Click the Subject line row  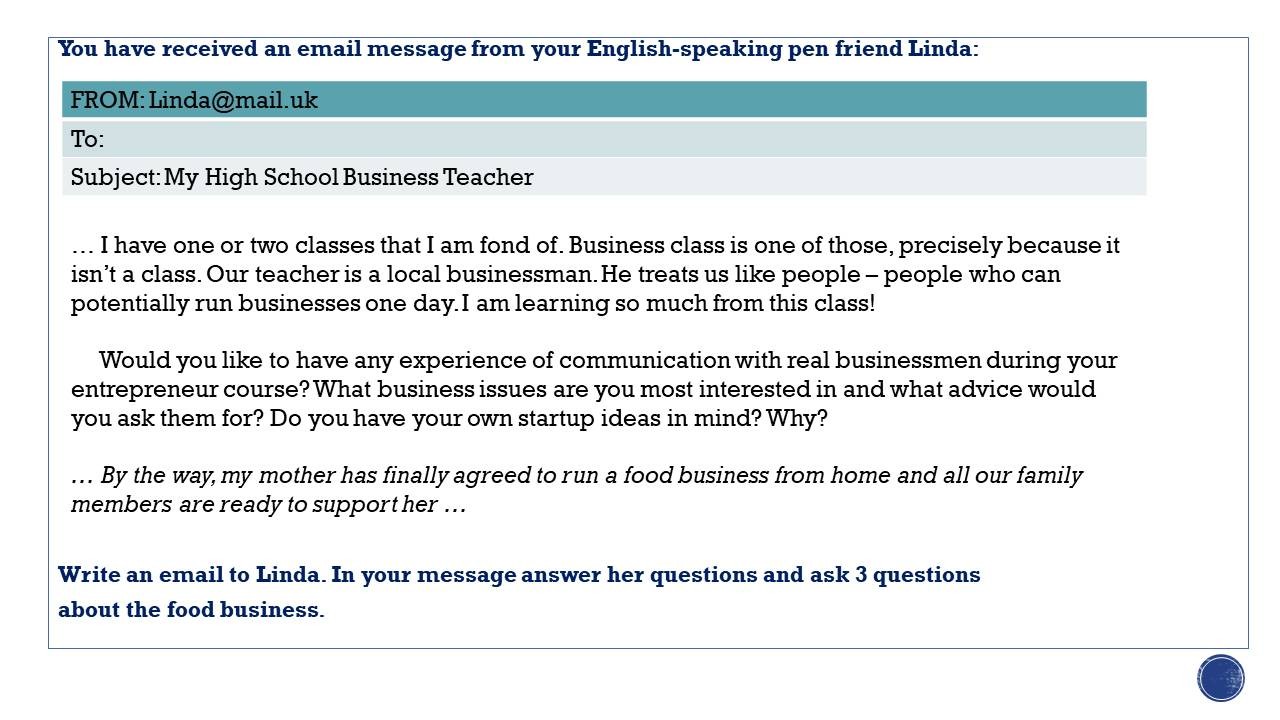click(x=604, y=177)
